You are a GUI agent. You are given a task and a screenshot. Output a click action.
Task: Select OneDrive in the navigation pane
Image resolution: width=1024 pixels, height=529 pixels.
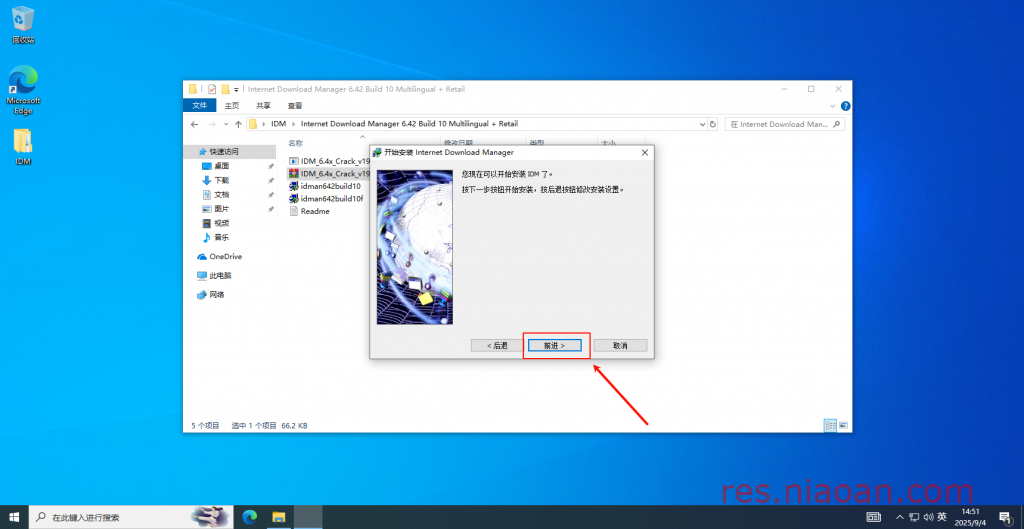(x=225, y=256)
